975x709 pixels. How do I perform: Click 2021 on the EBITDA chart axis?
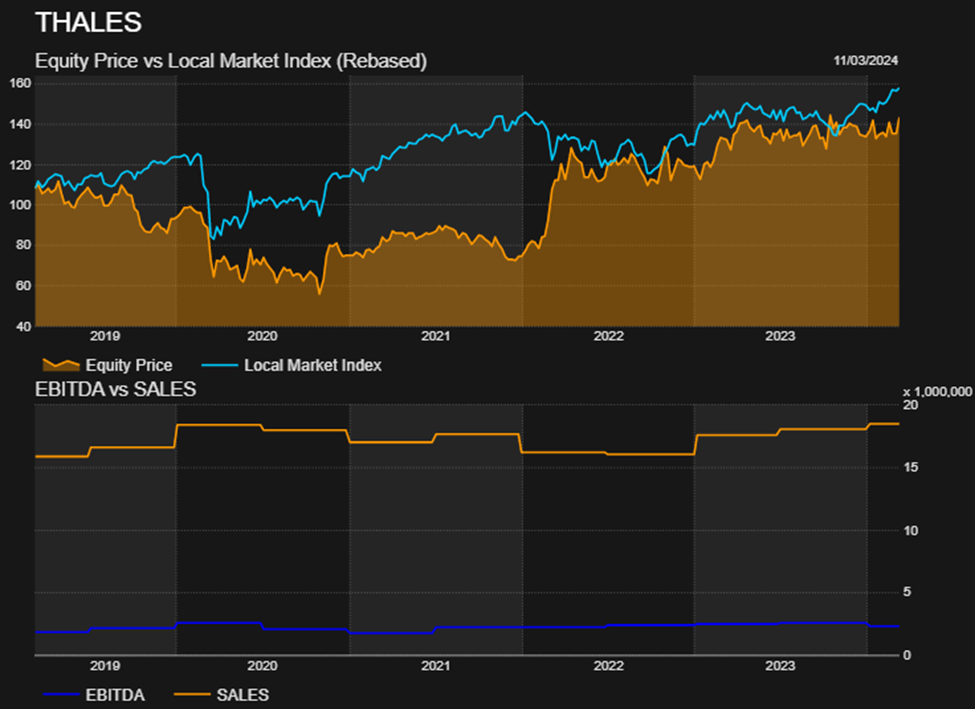click(x=435, y=665)
